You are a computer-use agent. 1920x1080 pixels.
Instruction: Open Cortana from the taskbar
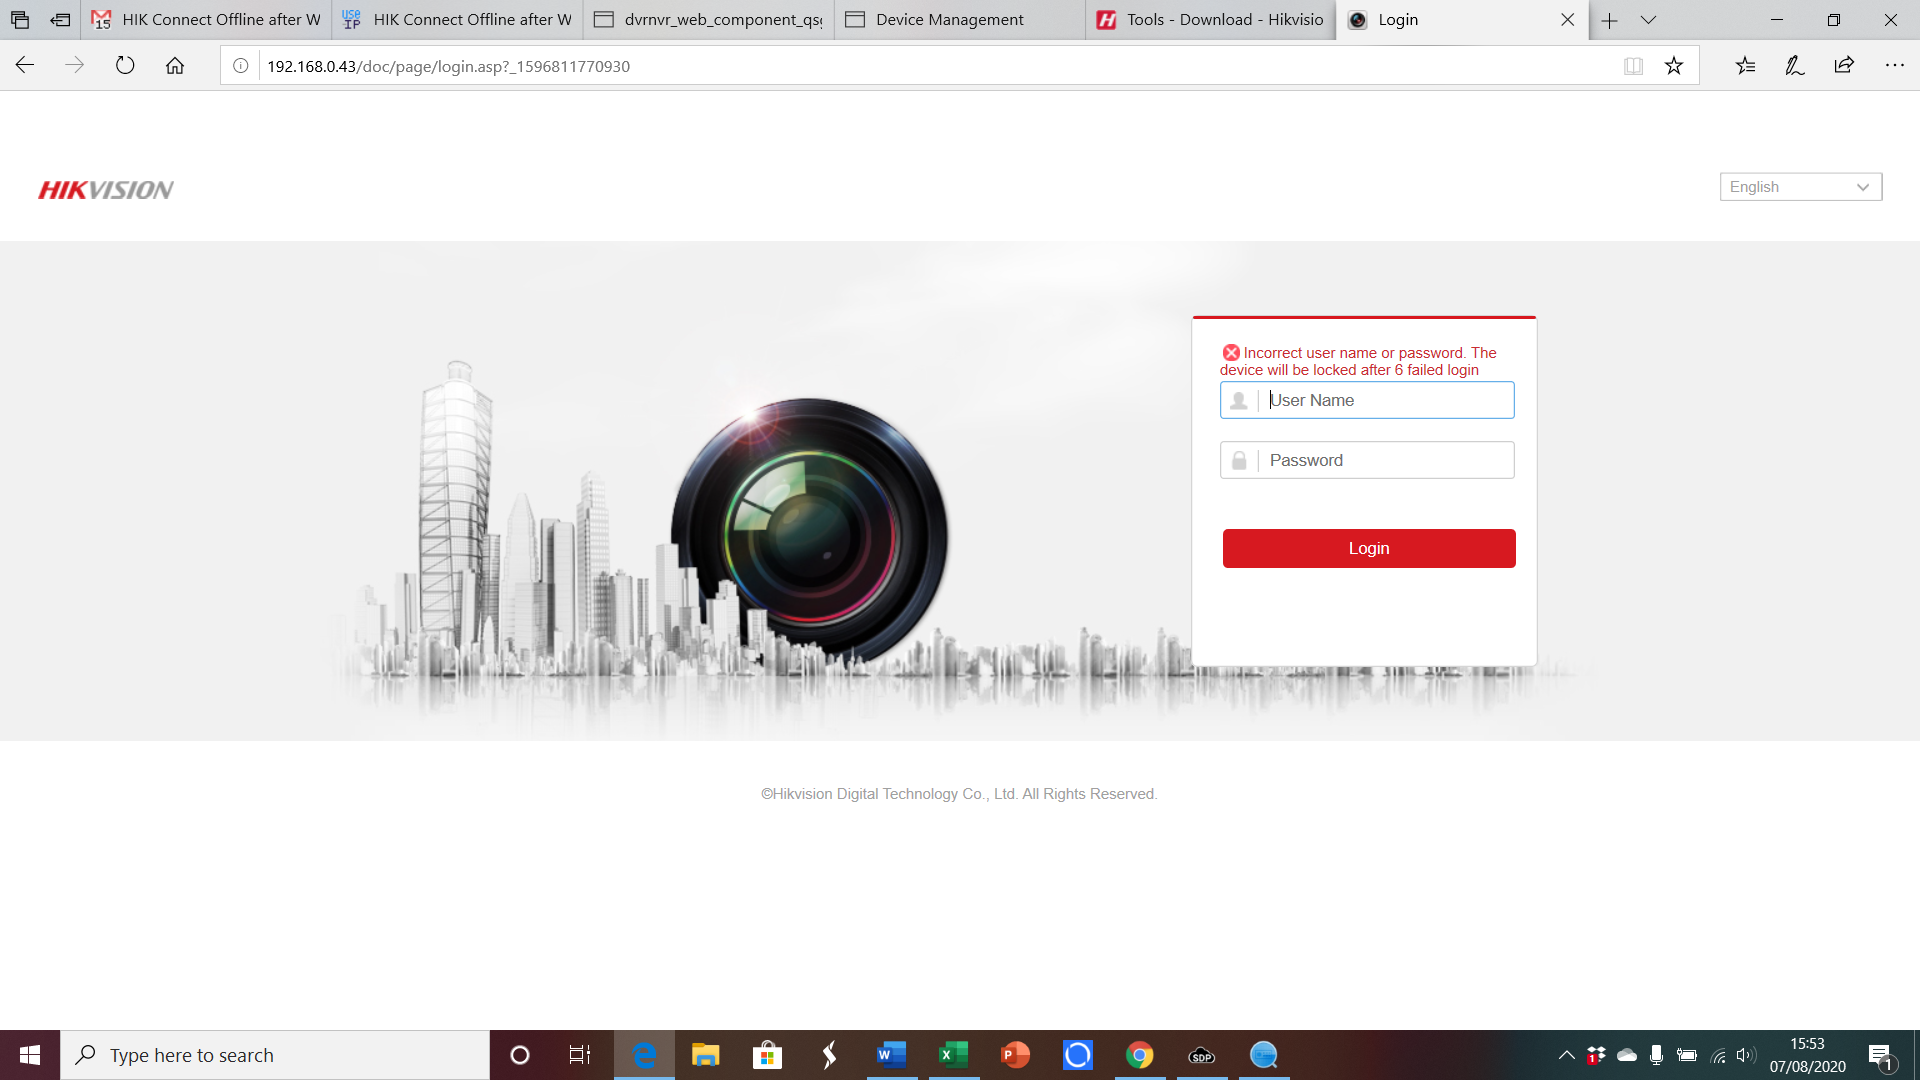click(520, 1055)
